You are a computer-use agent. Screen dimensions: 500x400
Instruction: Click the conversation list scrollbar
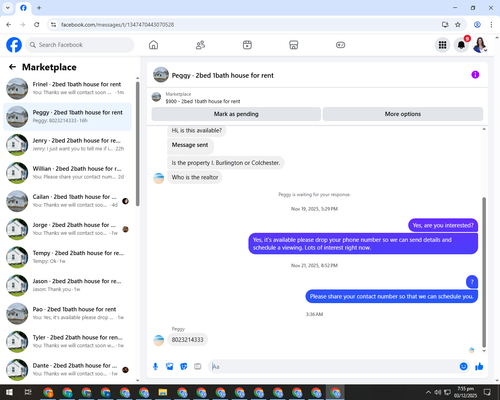(138, 143)
